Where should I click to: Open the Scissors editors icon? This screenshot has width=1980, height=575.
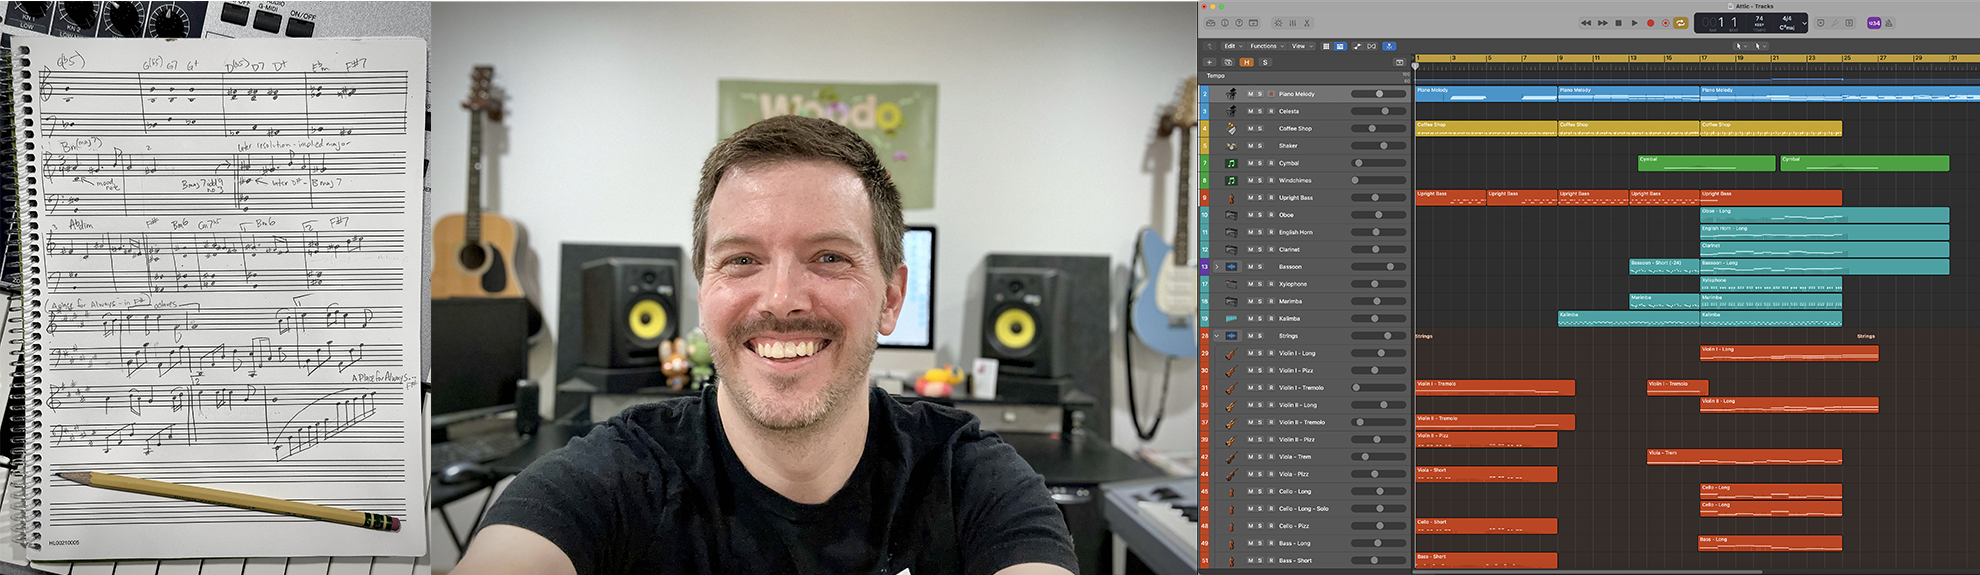coord(1306,23)
